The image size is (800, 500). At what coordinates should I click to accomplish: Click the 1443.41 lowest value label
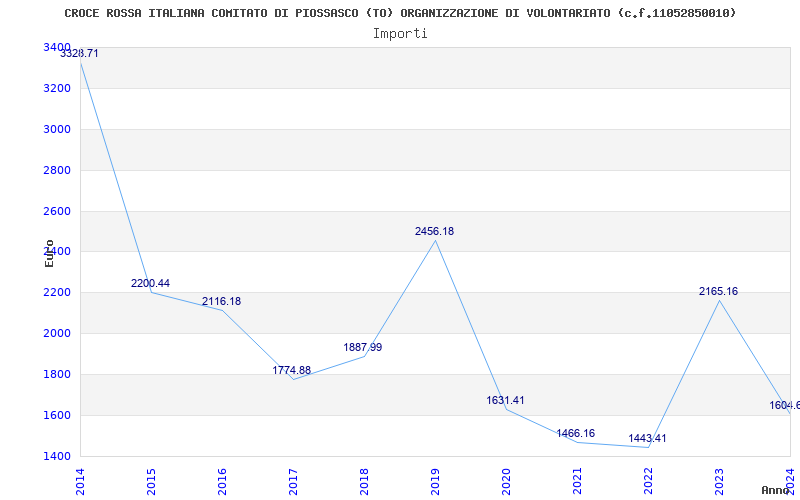(x=647, y=439)
